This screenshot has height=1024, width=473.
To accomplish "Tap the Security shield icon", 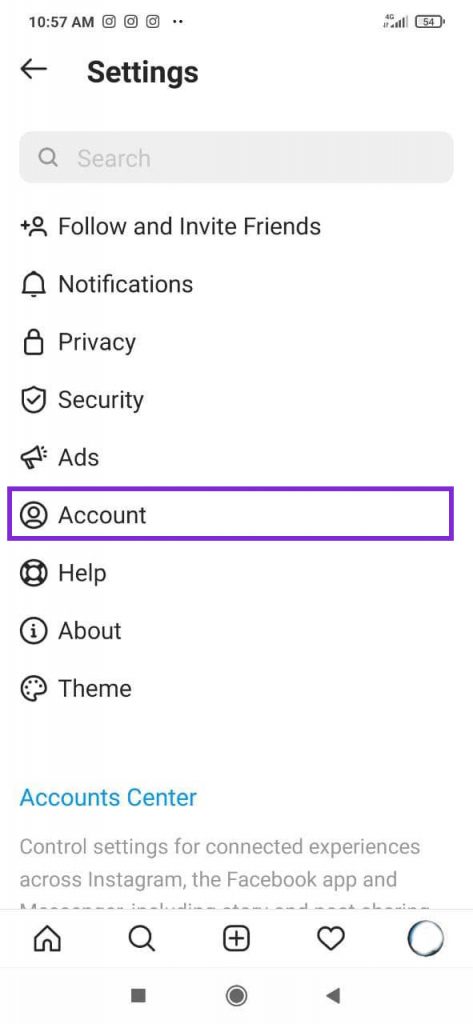I will click(x=33, y=400).
